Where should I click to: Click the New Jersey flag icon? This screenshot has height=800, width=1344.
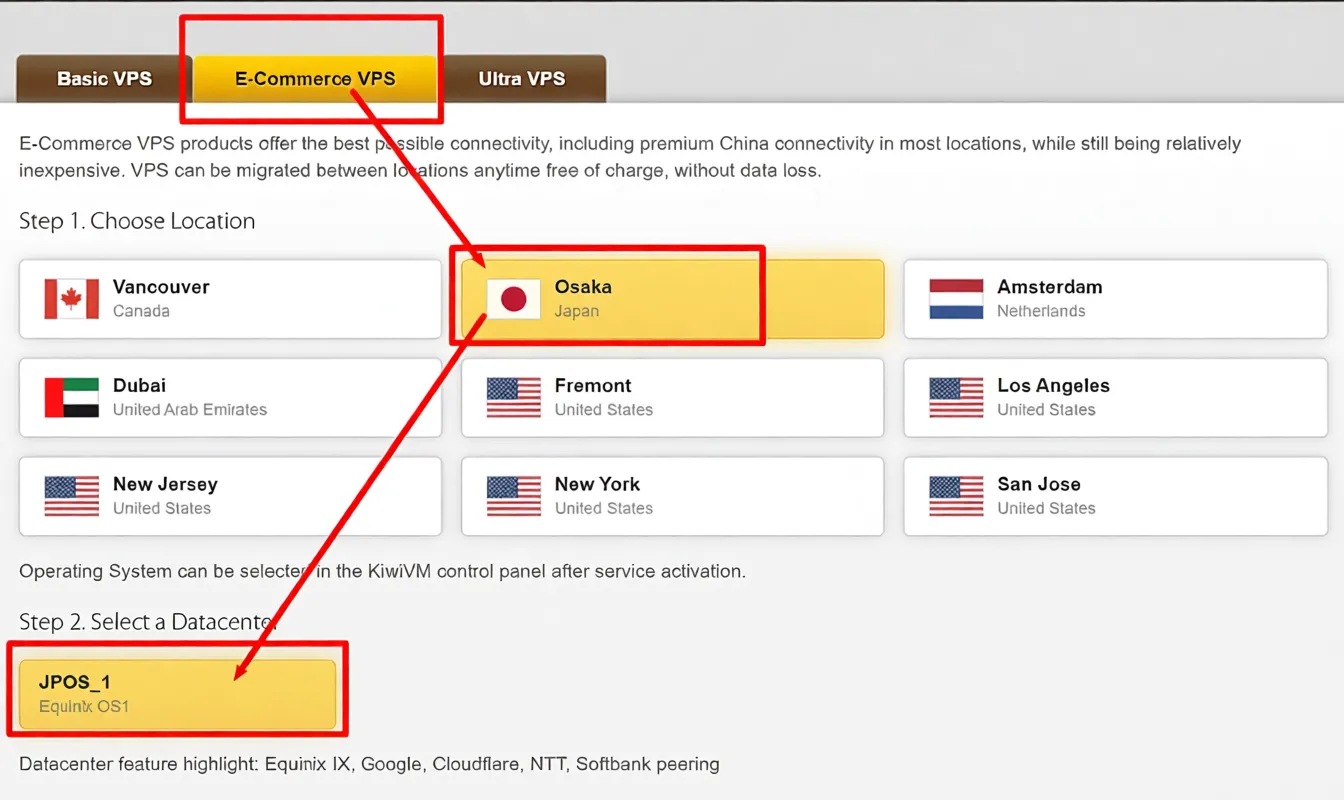(x=72, y=496)
